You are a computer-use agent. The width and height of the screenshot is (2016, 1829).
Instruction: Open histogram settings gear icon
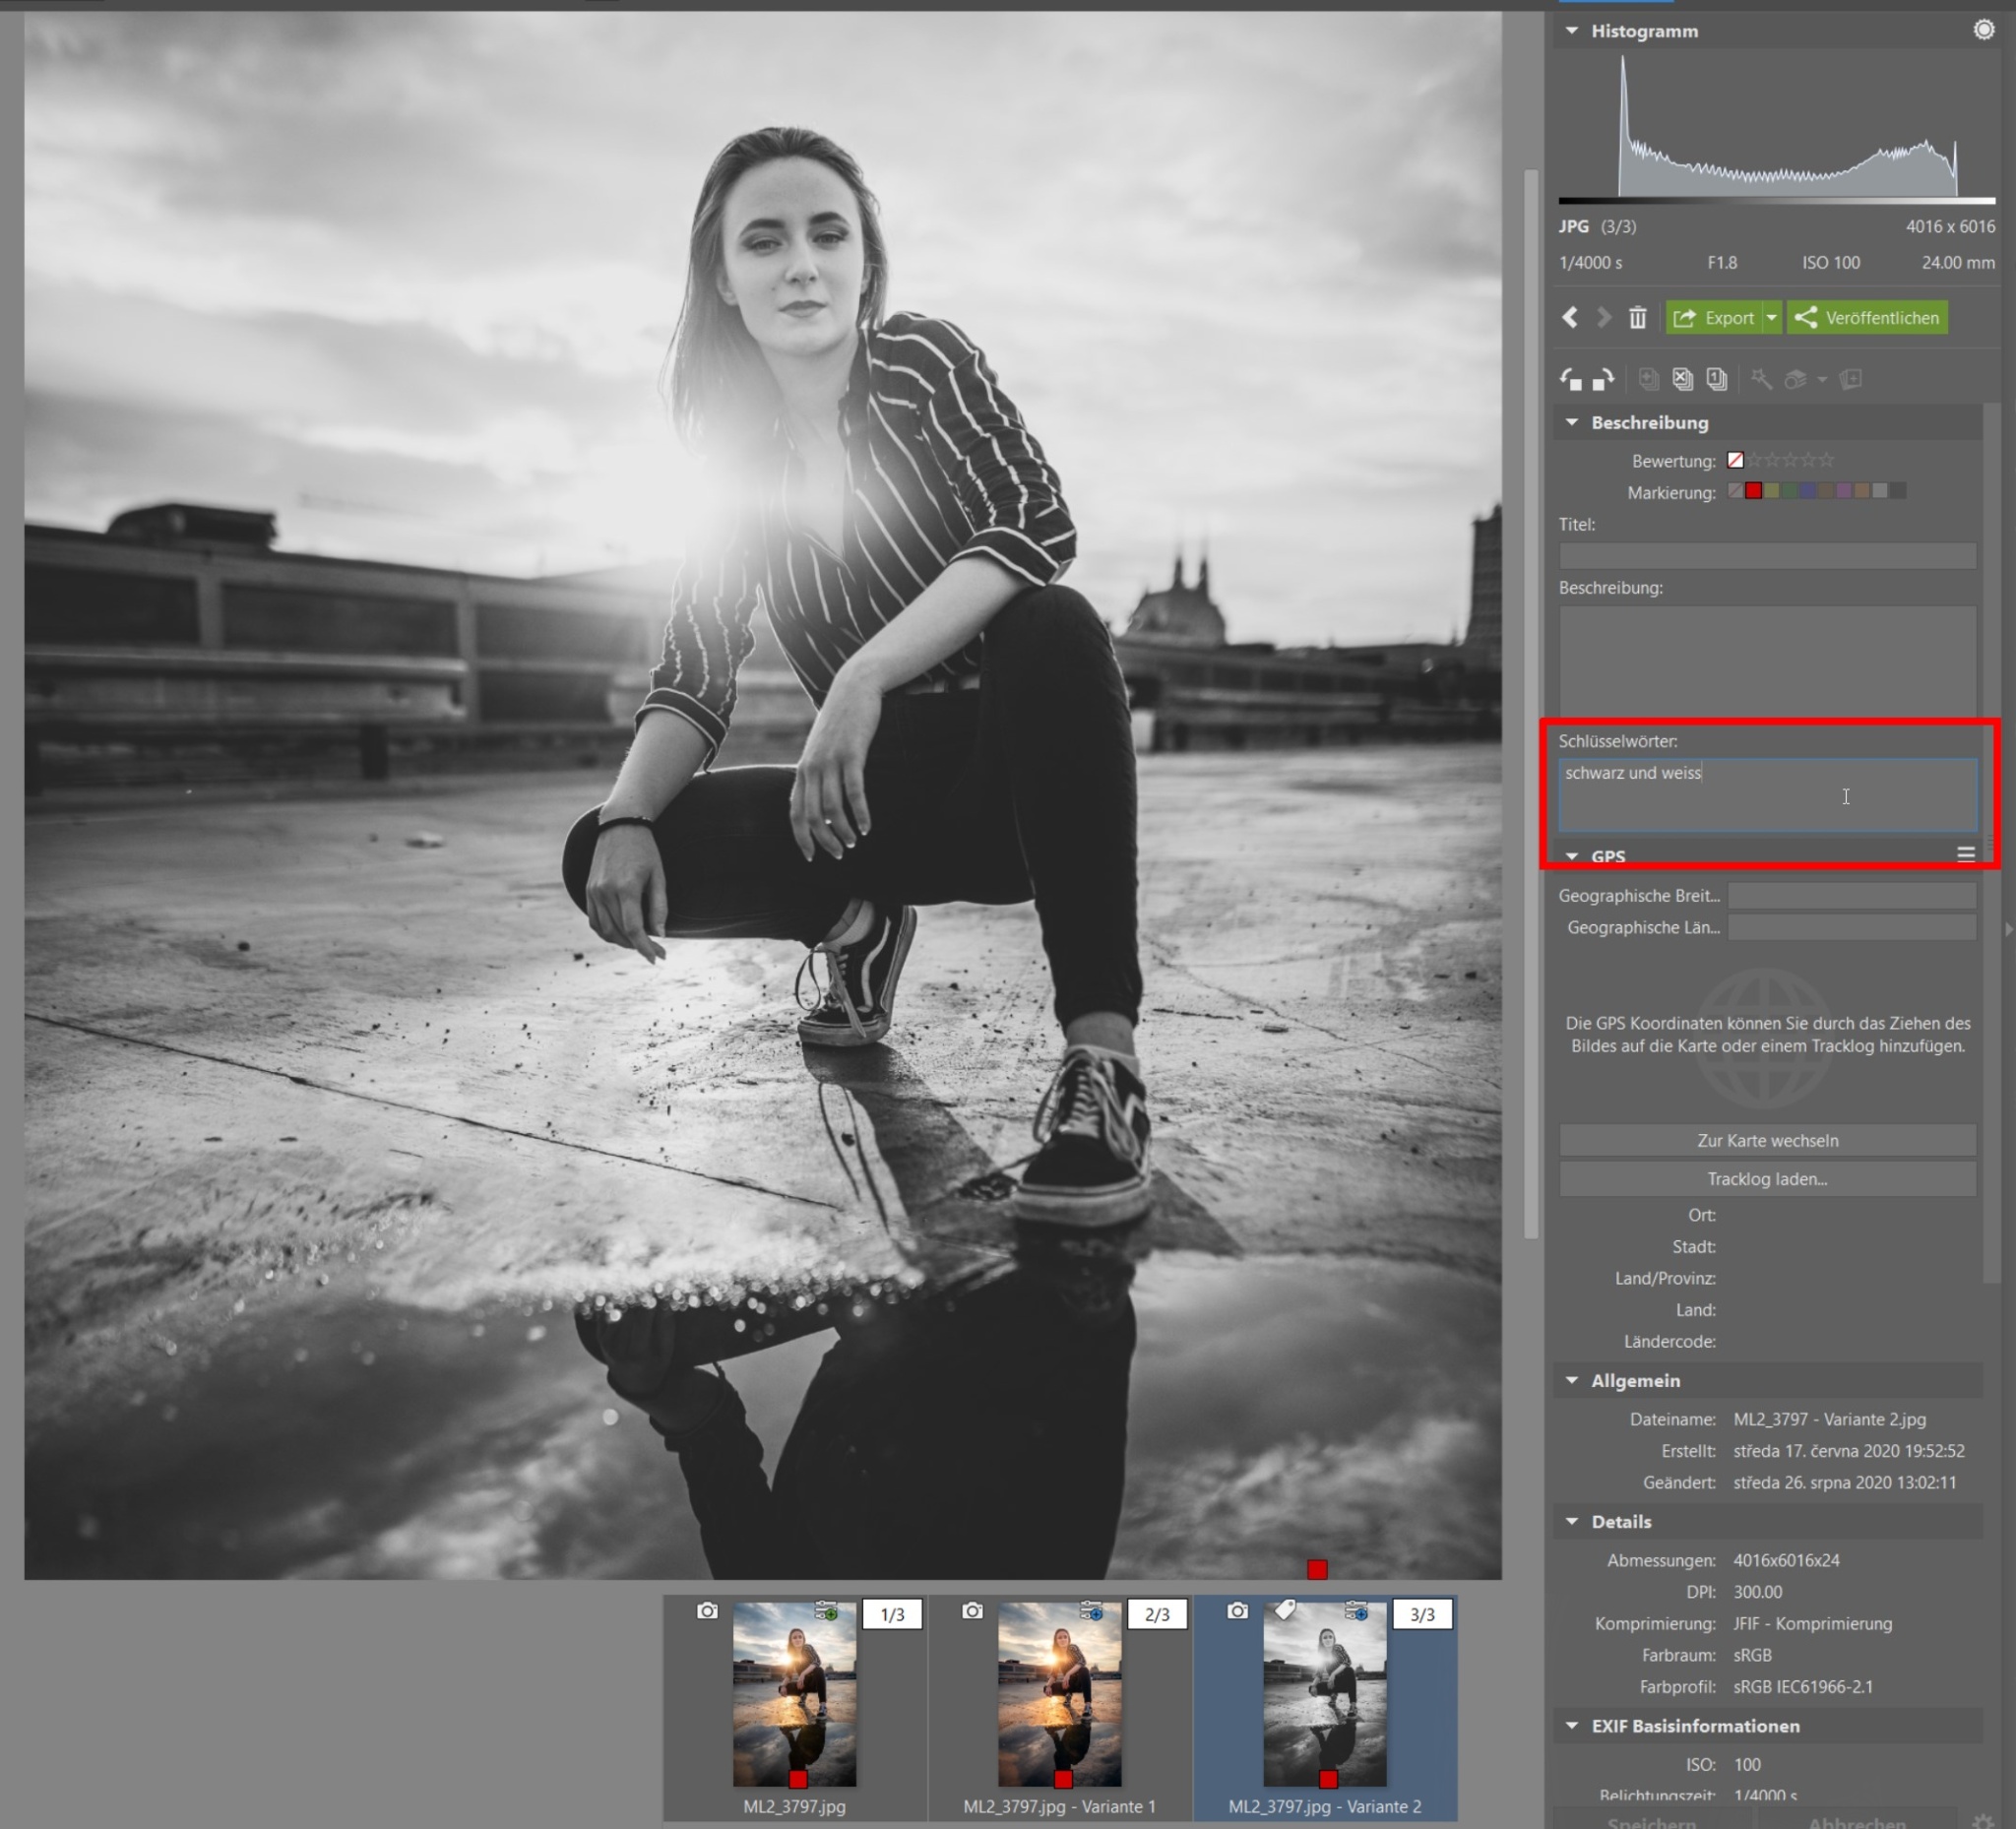point(1984,30)
